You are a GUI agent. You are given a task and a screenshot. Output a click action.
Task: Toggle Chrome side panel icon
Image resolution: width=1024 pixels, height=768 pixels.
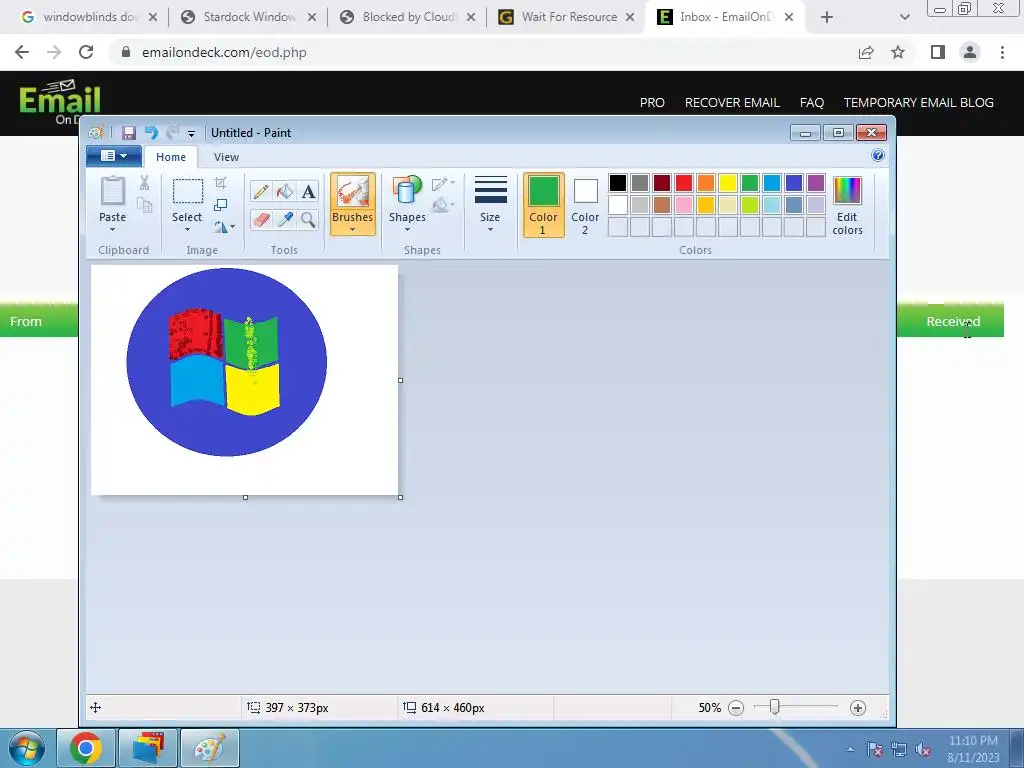pyautogui.click(x=938, y=52)
